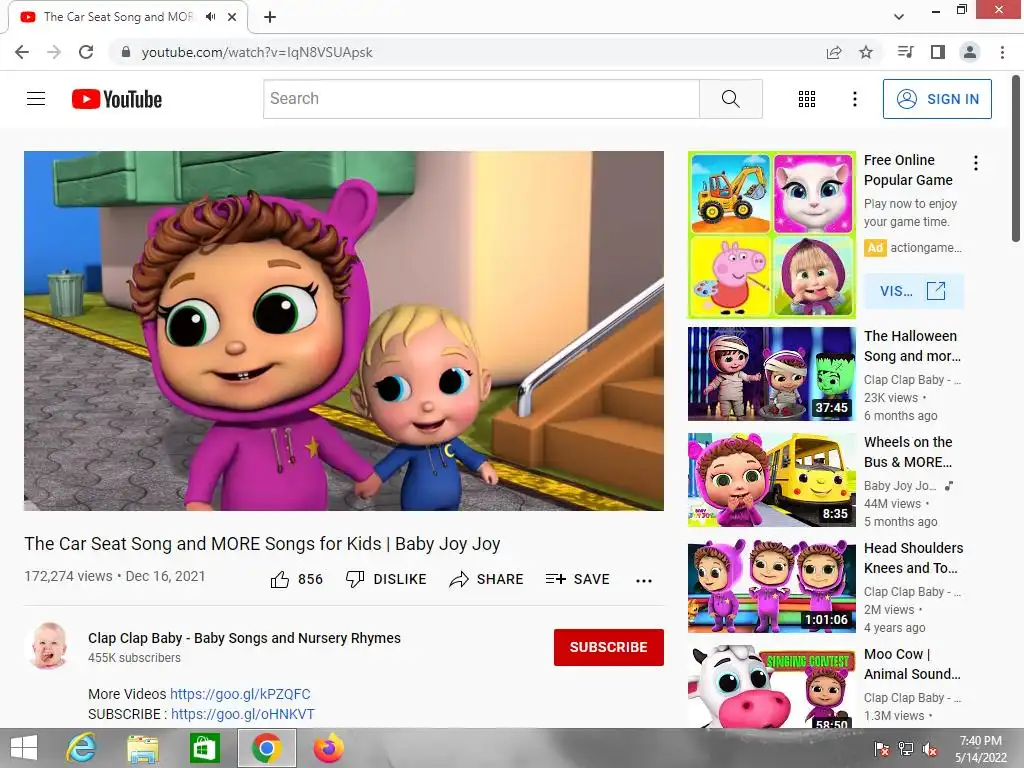Screen dimensions: 1024x768
Task: Click the SIGN IN button
Action: point(937,99)
